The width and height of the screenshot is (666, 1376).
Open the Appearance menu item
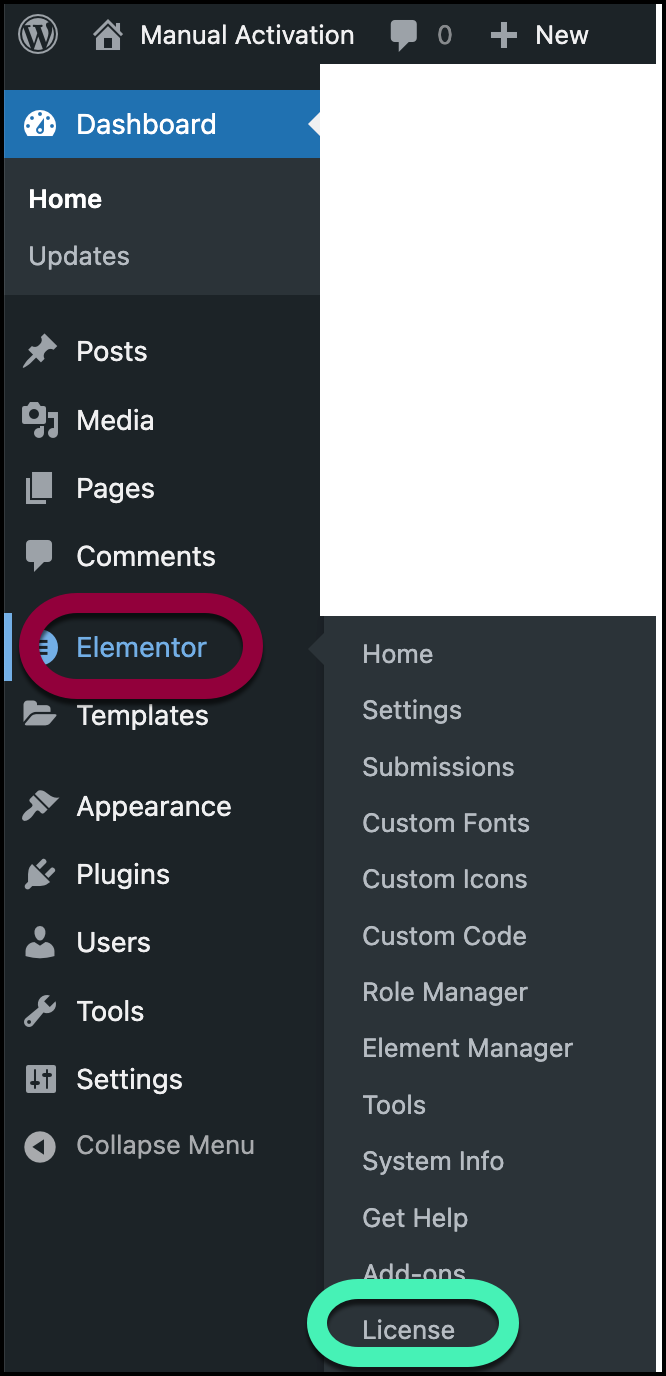point(154,806)
